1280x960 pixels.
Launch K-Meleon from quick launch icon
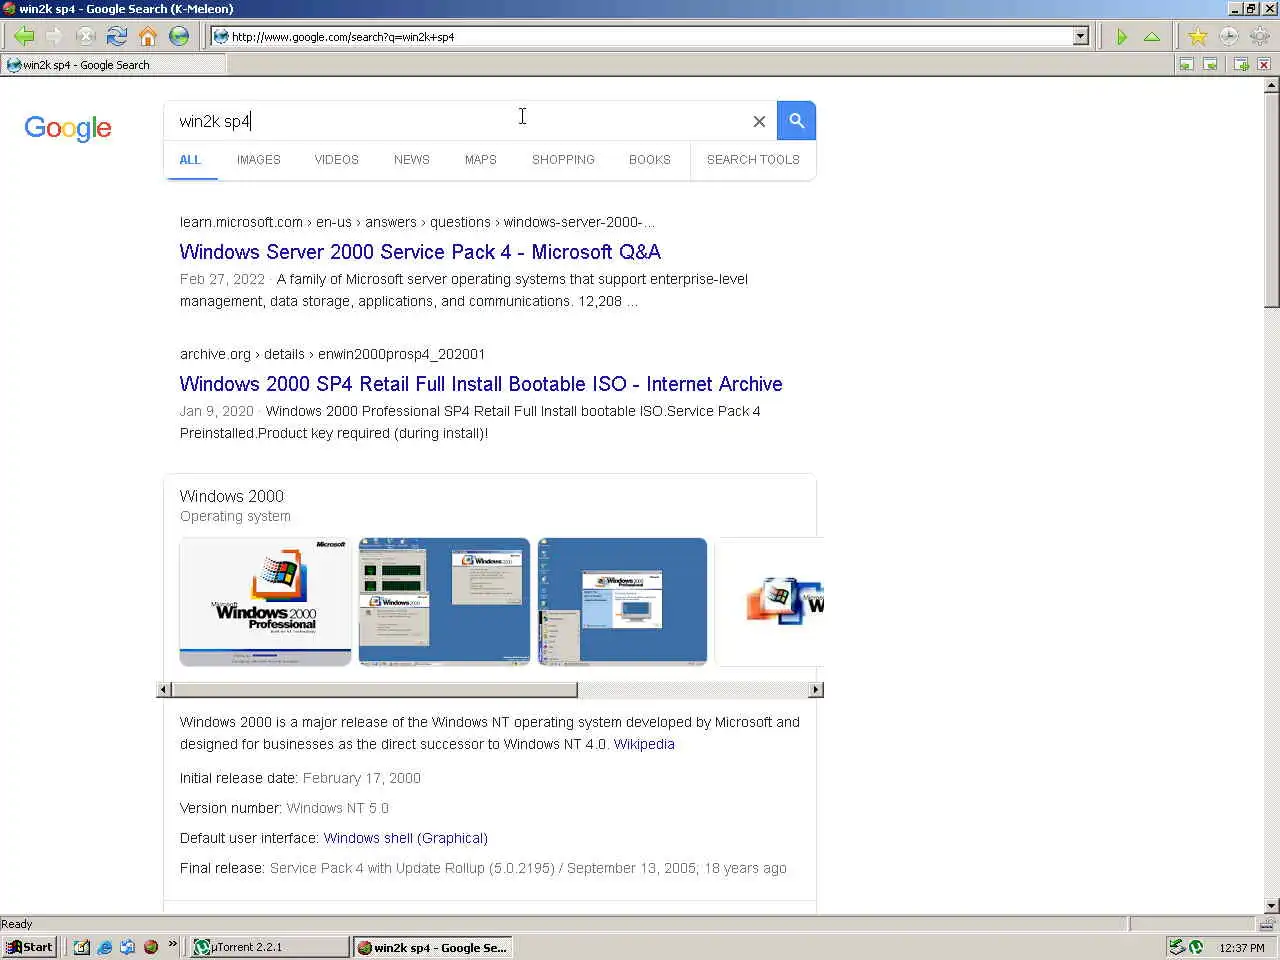[151, 947]
